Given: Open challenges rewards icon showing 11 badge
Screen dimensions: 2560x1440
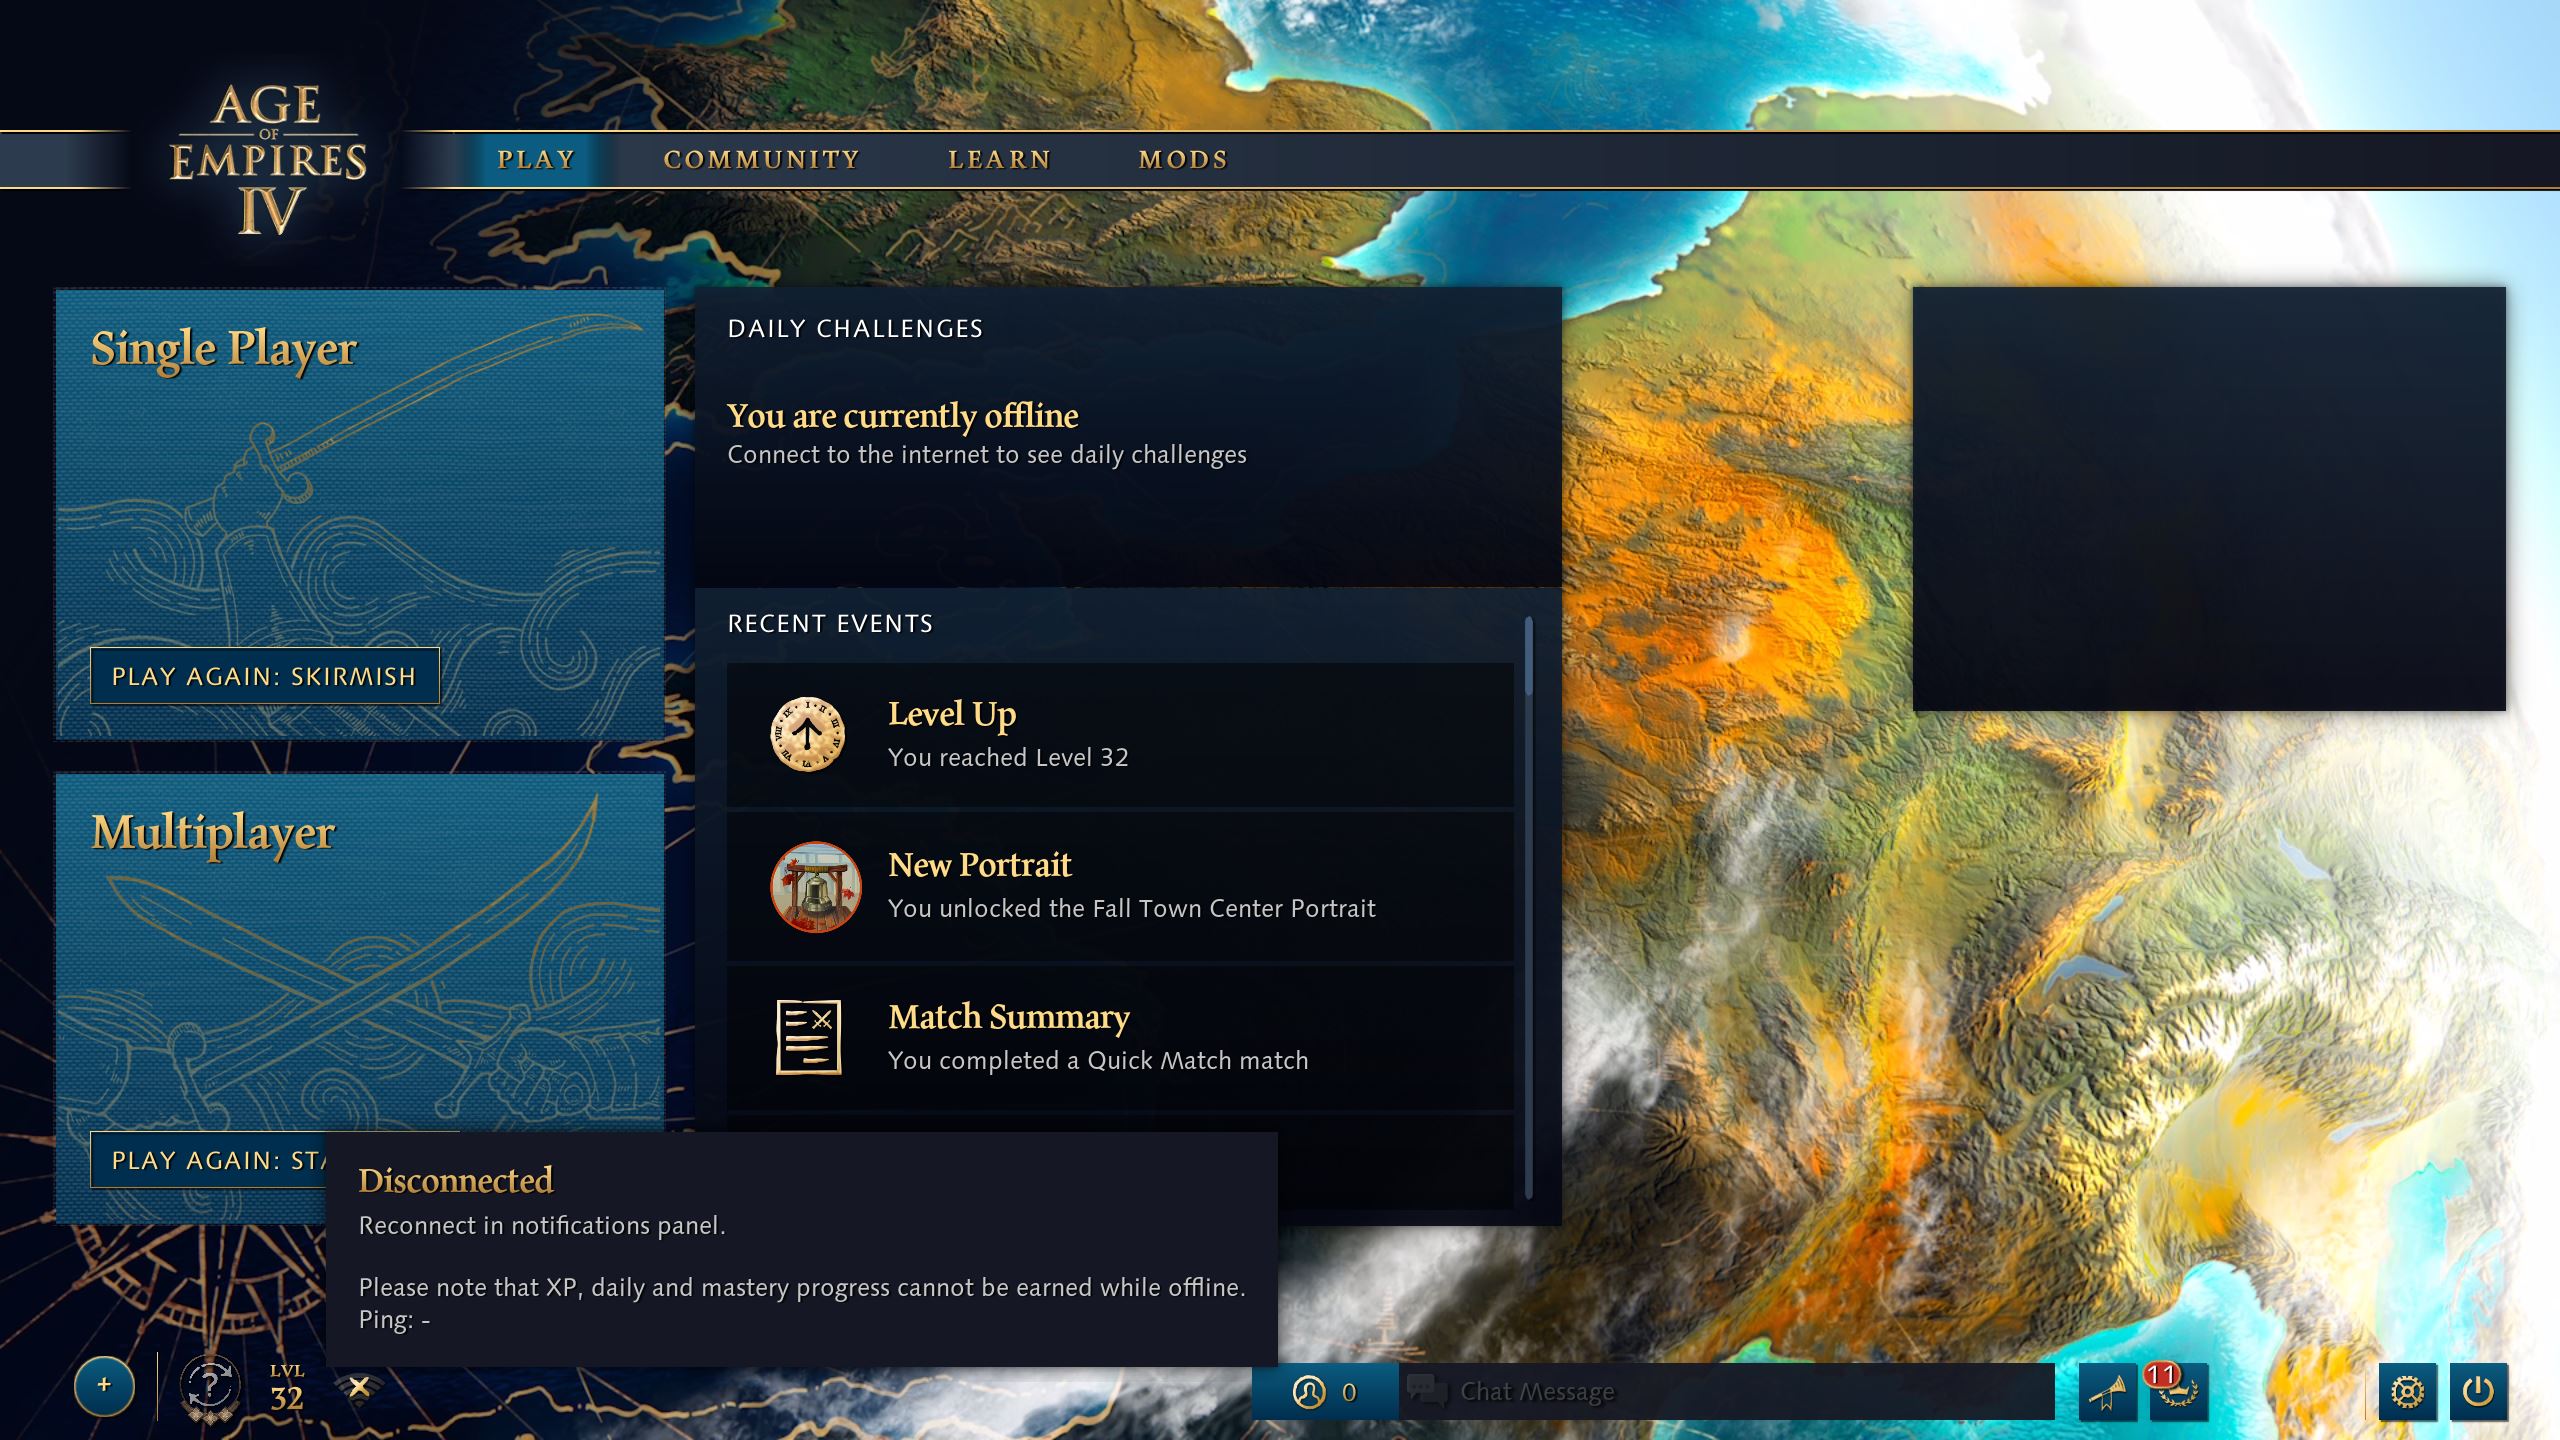Looking at the screenshot, I should (x=2178, y=1392).
